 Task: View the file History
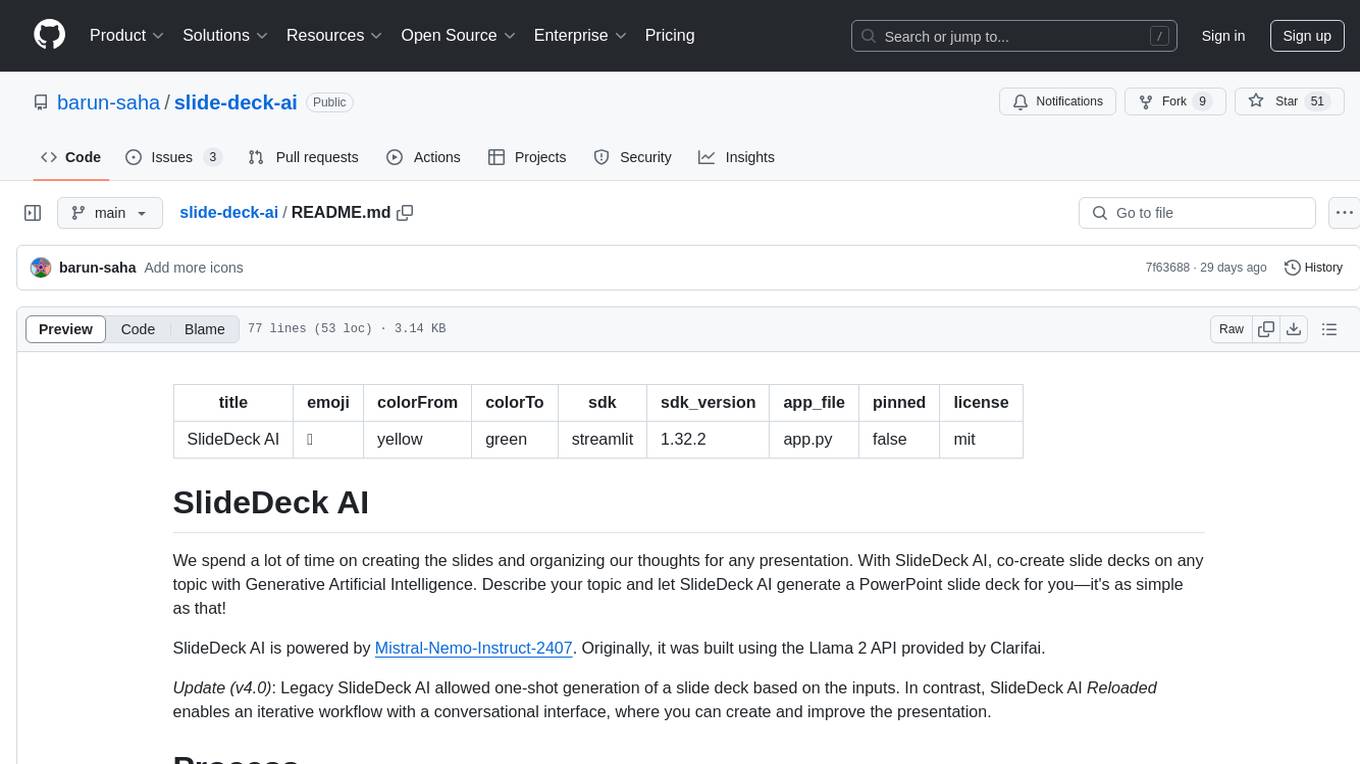pos(1313,268)
